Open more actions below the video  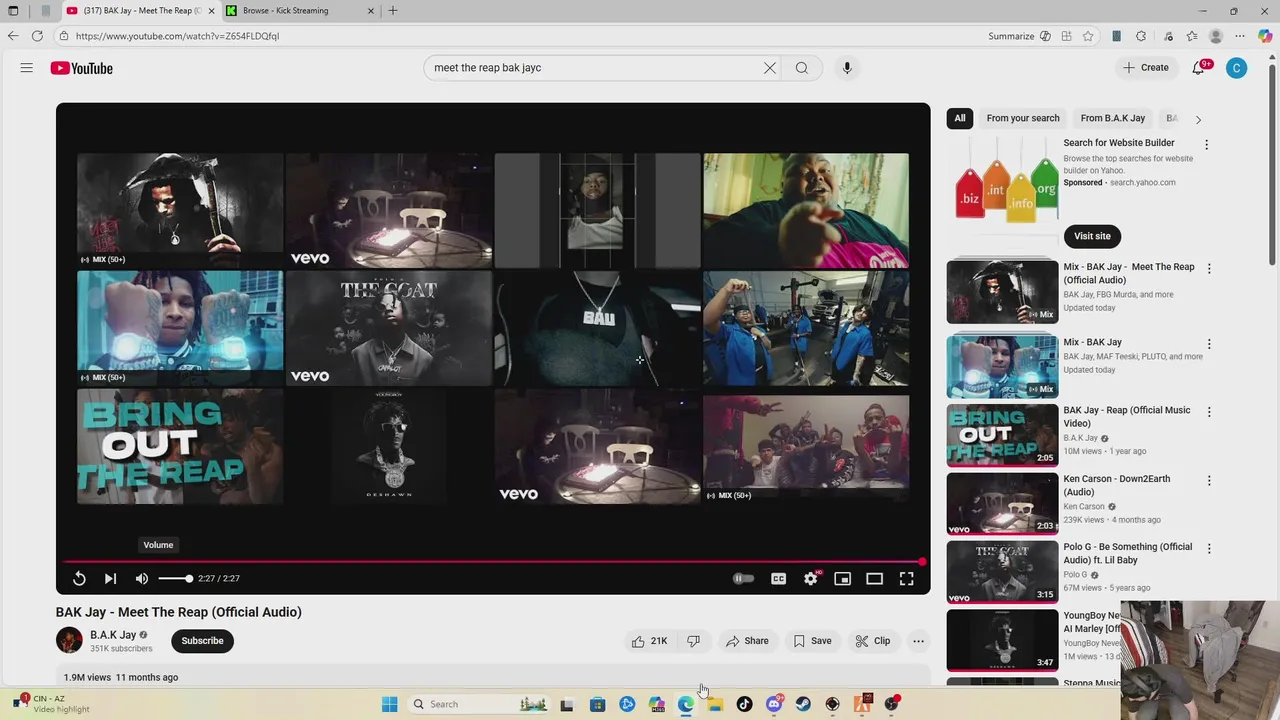click(918, 641)
